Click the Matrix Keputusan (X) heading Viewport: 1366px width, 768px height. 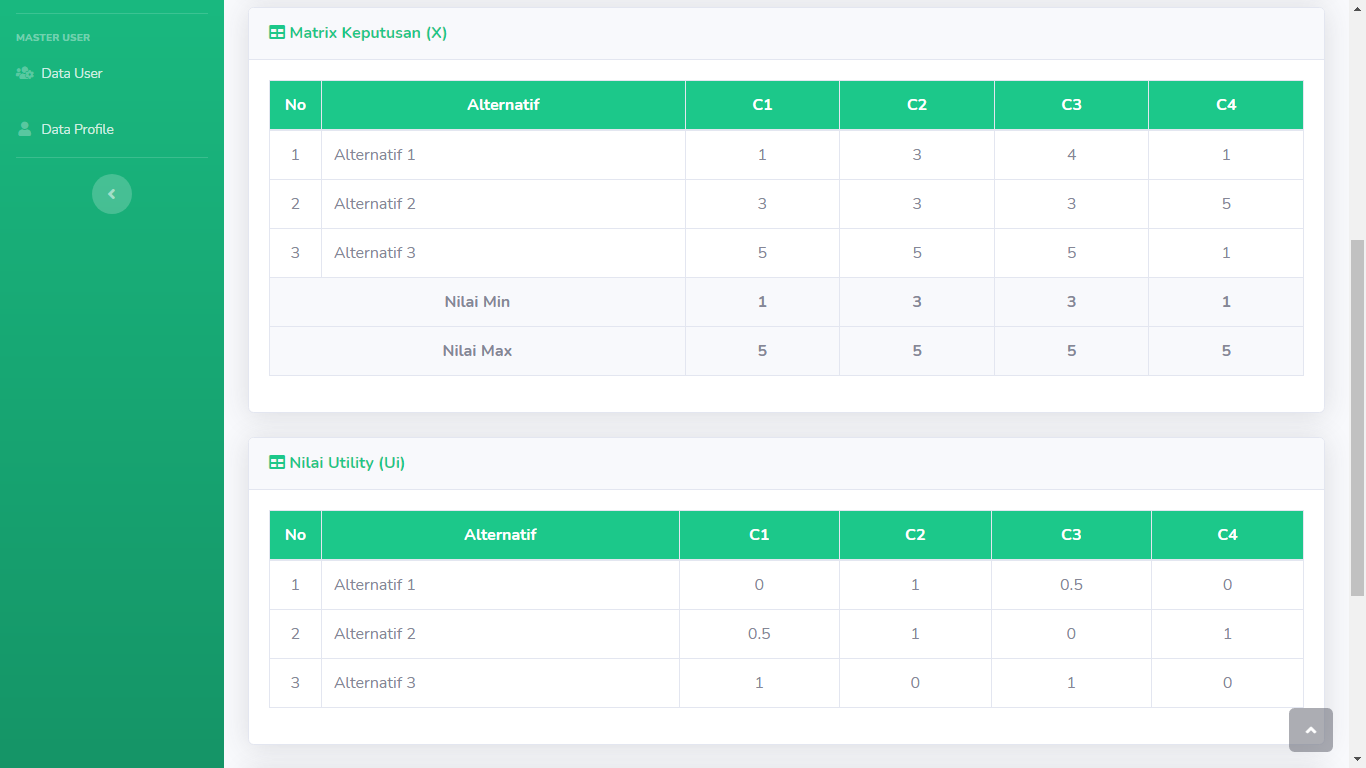point(368,33)
